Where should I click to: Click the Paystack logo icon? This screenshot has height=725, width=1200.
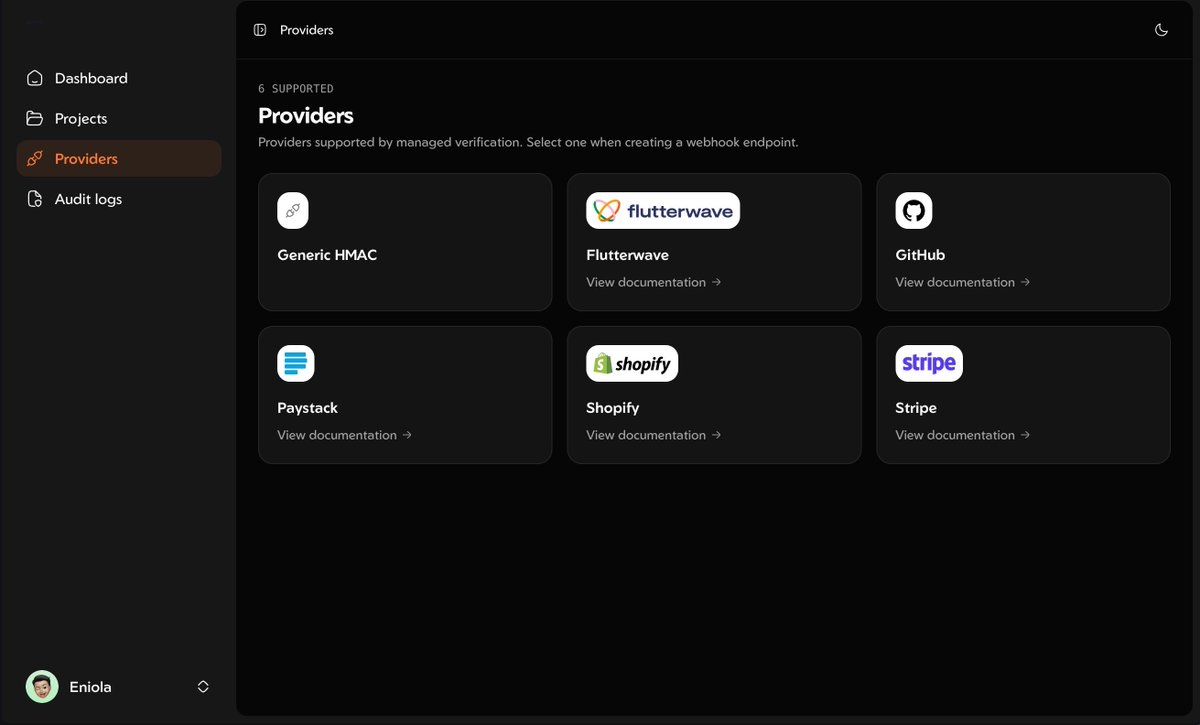click(296, 364)
